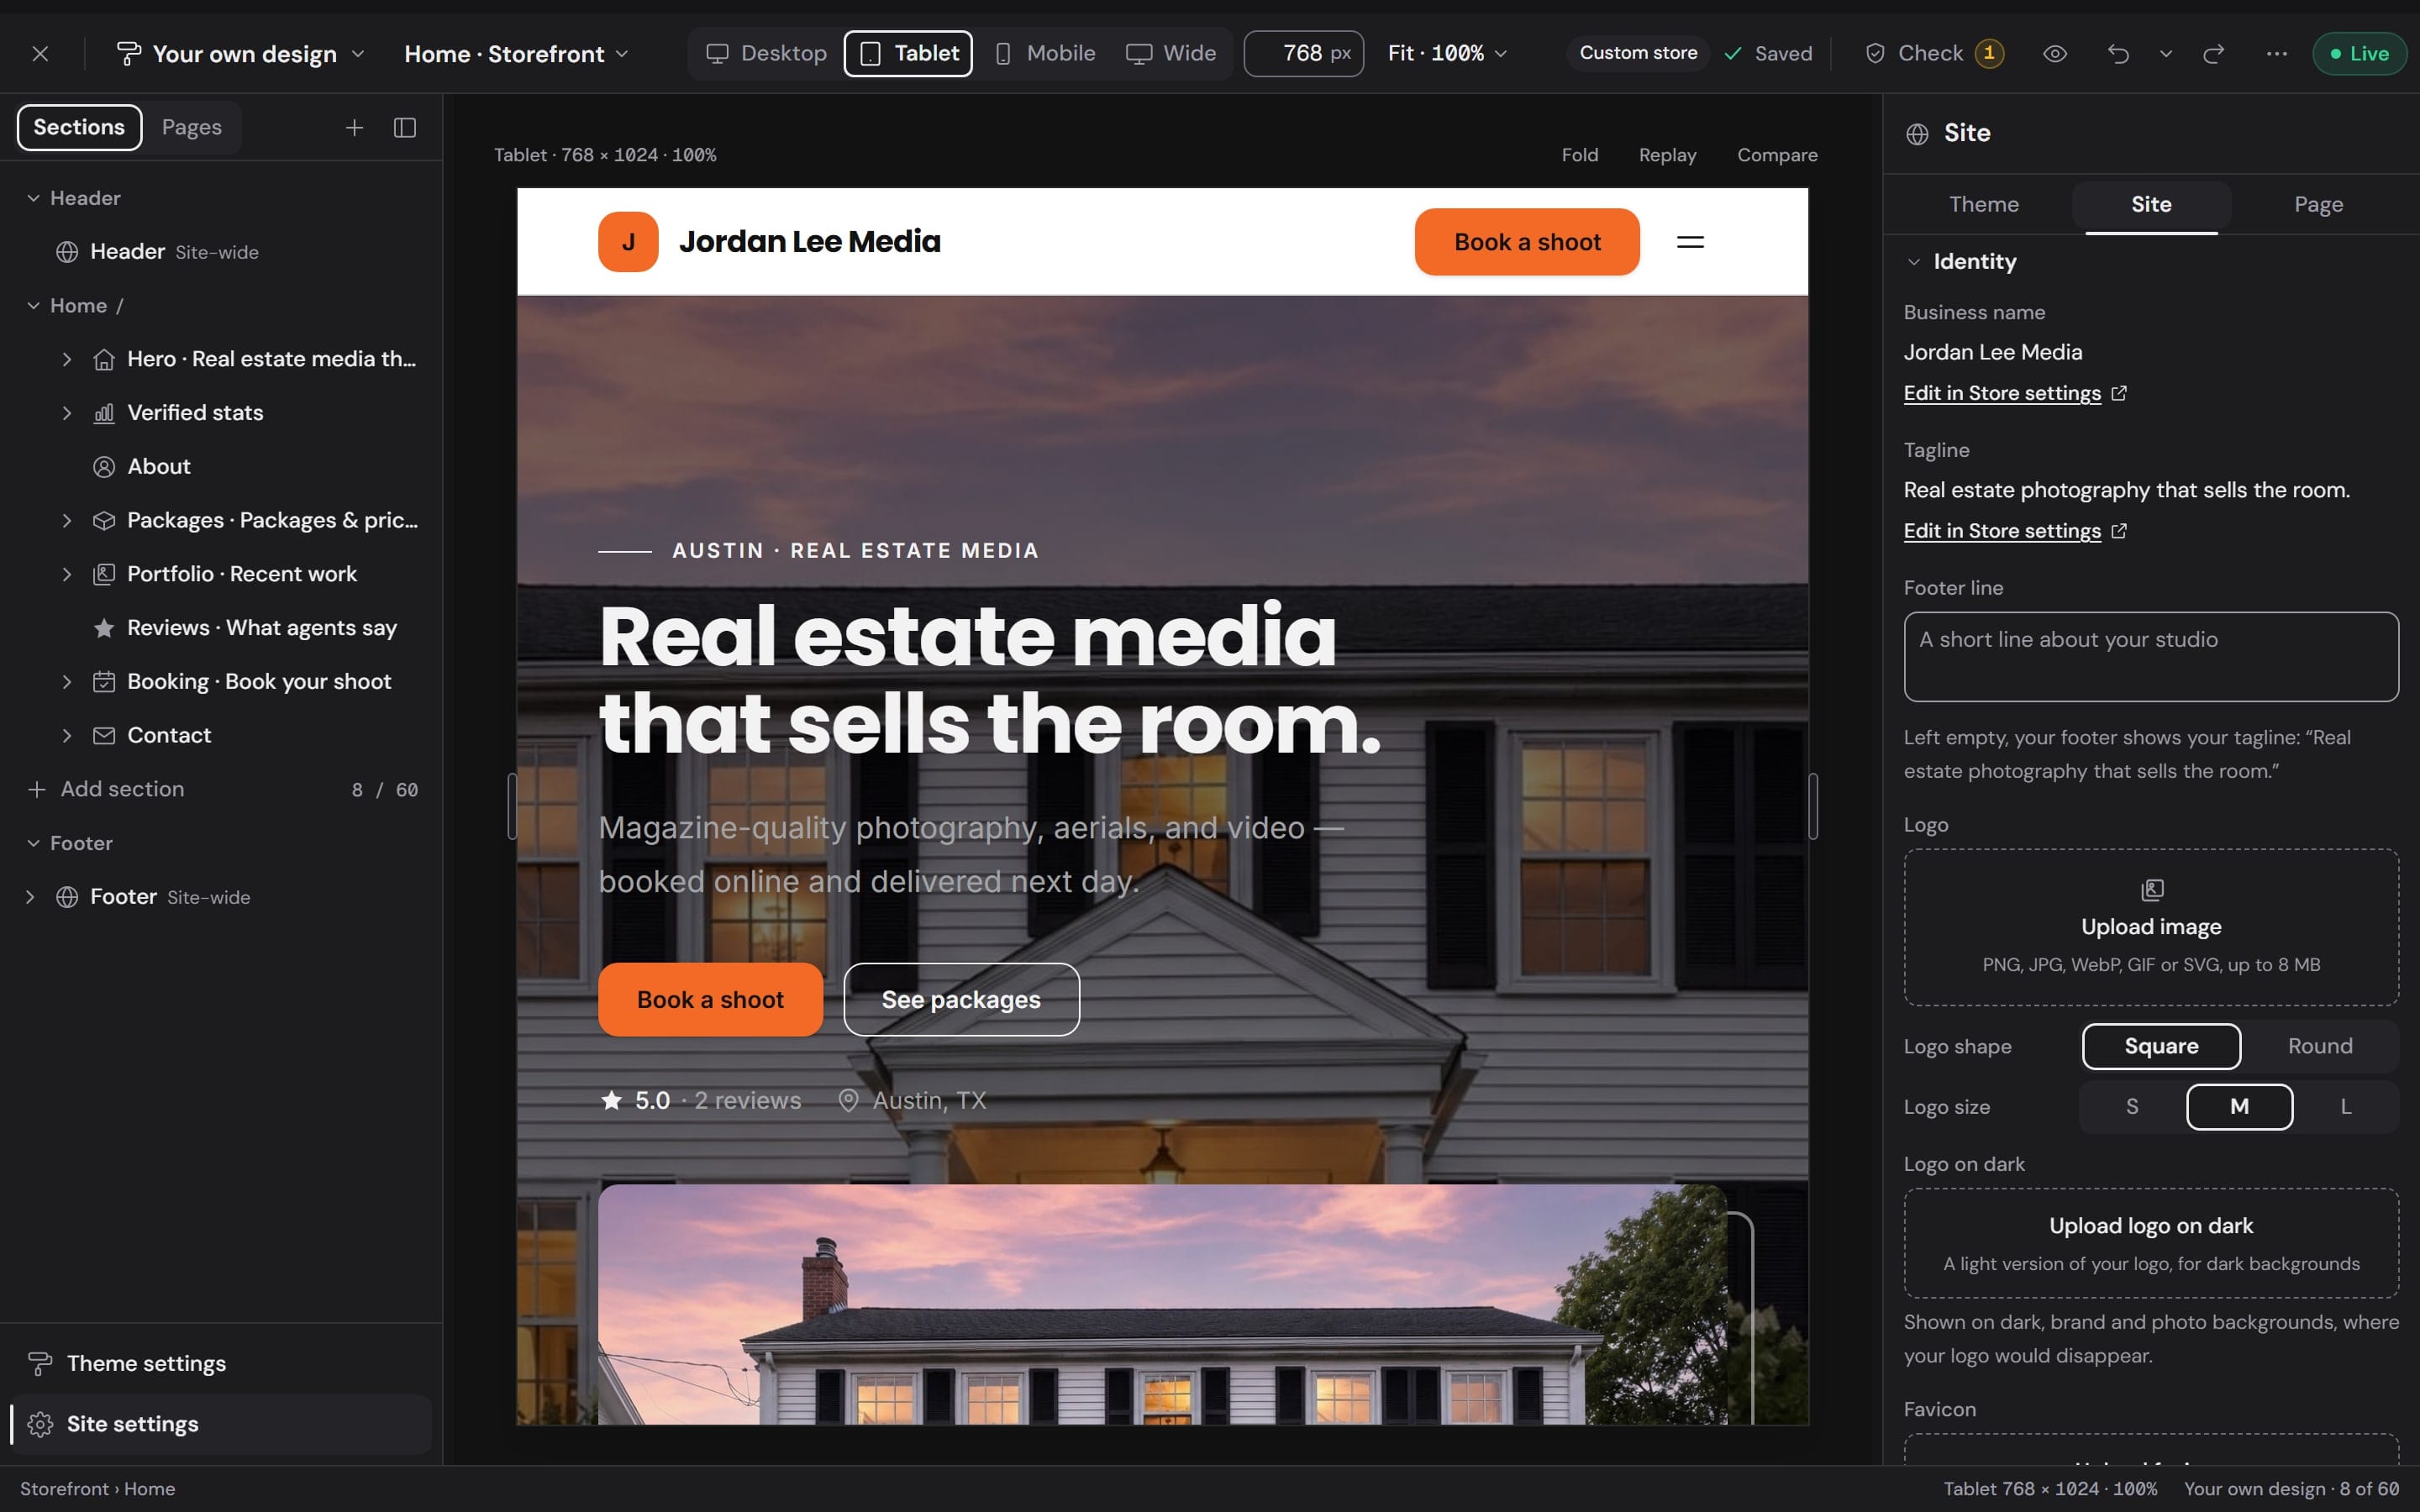Click the redo arrow icon
Screen dimensions: 2420x1512
click(2213, 54)
